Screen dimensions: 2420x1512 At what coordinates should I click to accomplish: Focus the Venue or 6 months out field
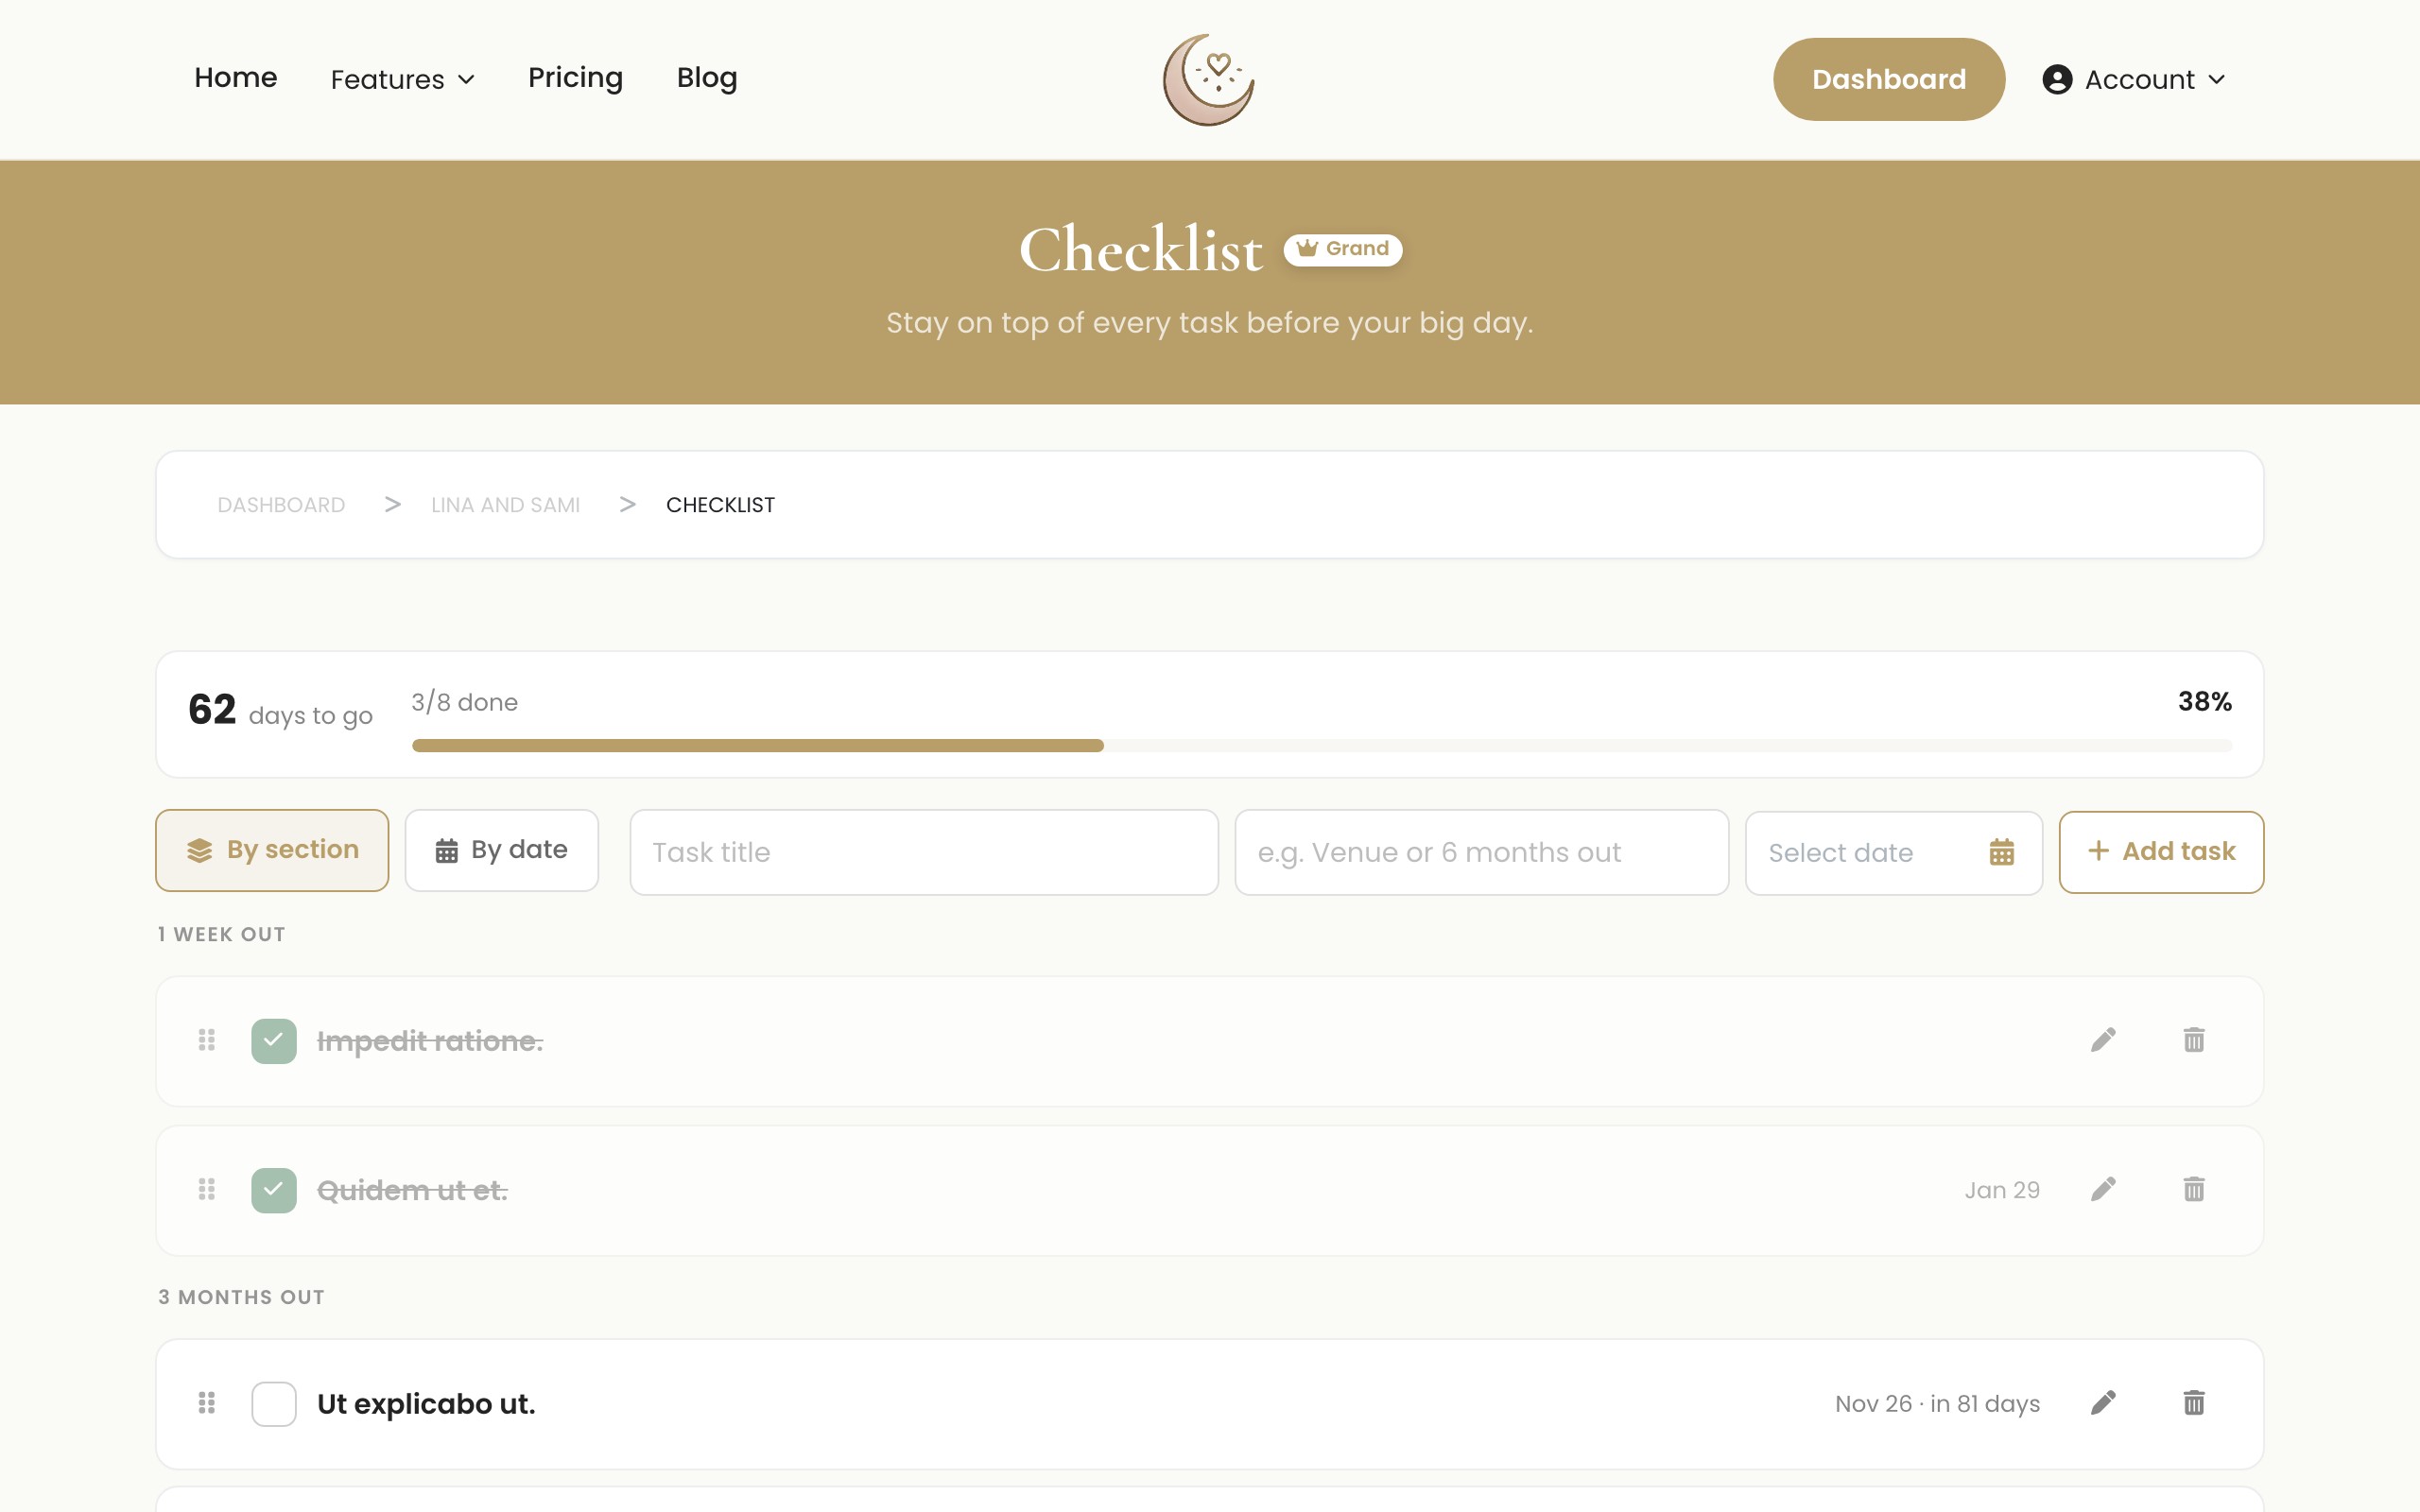(1481, 852)
